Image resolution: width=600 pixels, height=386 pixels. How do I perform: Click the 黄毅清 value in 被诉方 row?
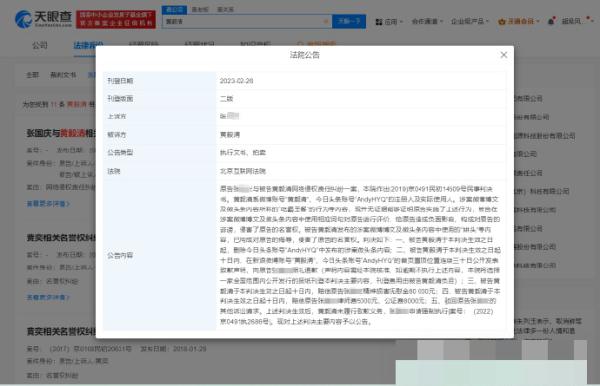230,135
